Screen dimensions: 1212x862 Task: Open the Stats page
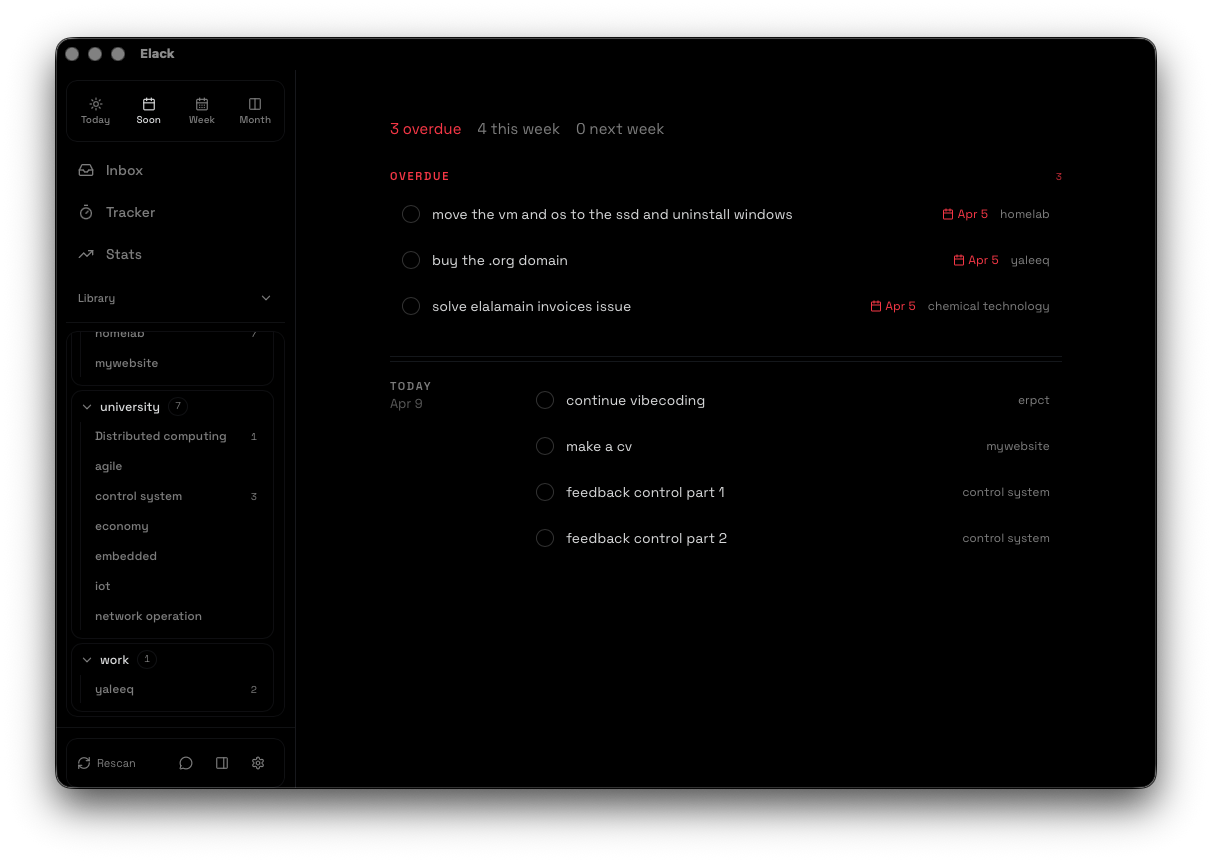(123, 255)
